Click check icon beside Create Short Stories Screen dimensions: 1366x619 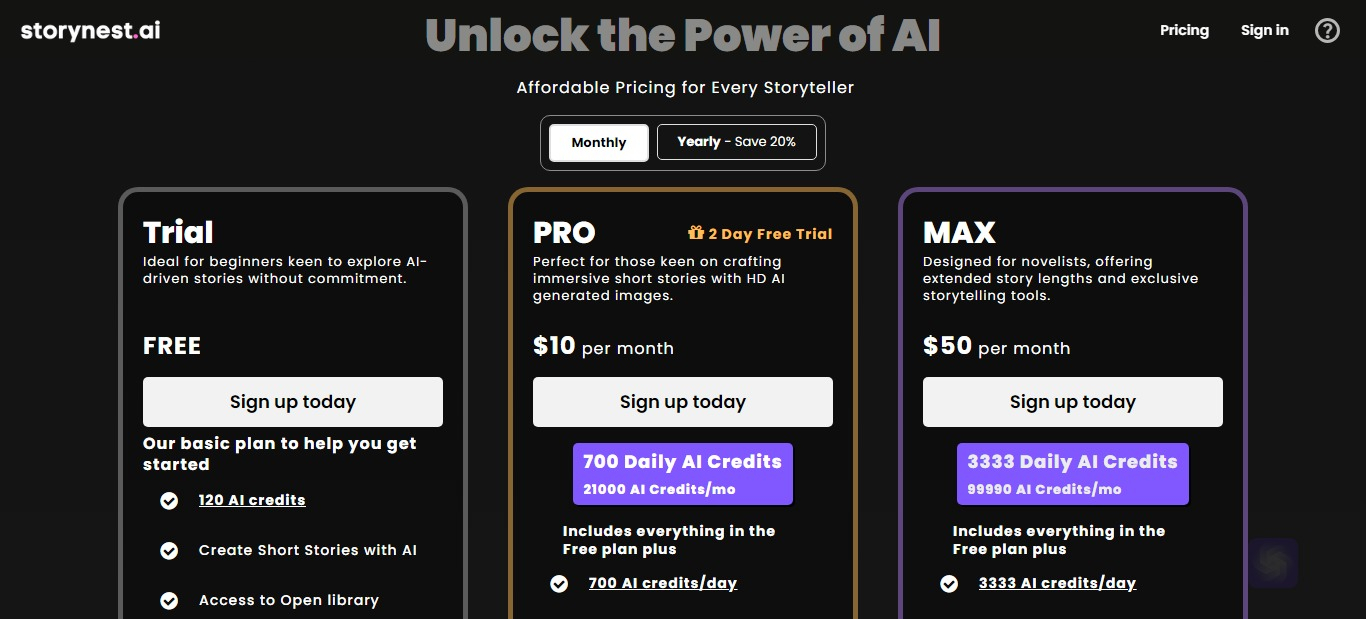(169, 550)
